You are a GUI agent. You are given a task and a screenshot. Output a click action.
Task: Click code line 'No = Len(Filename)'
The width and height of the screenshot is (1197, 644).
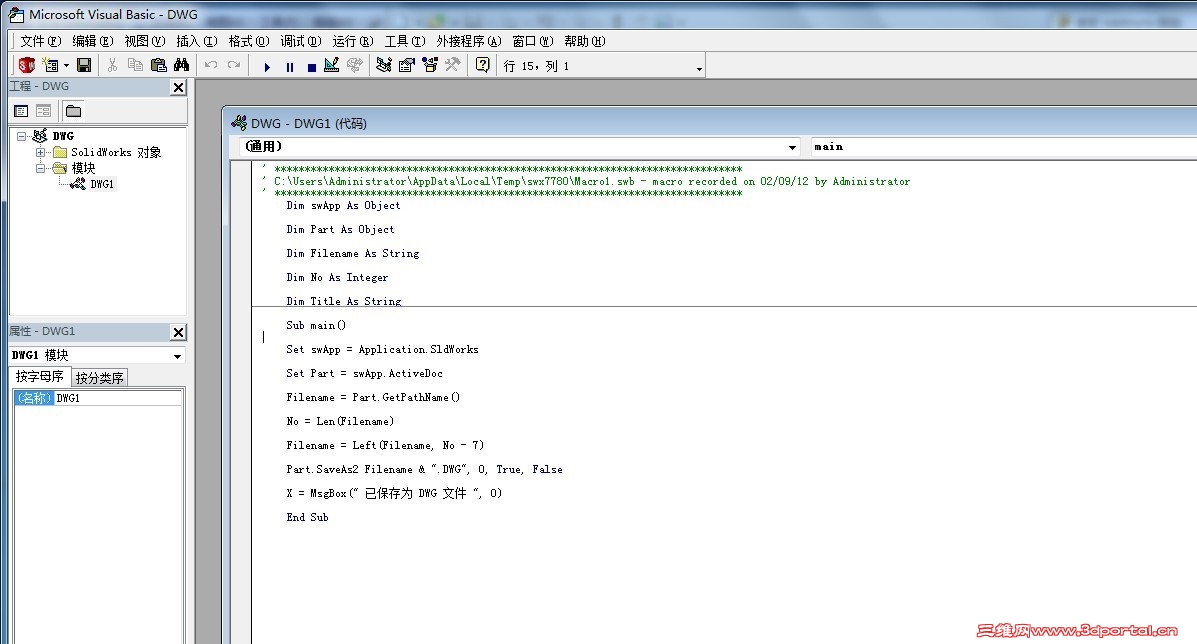340,421
